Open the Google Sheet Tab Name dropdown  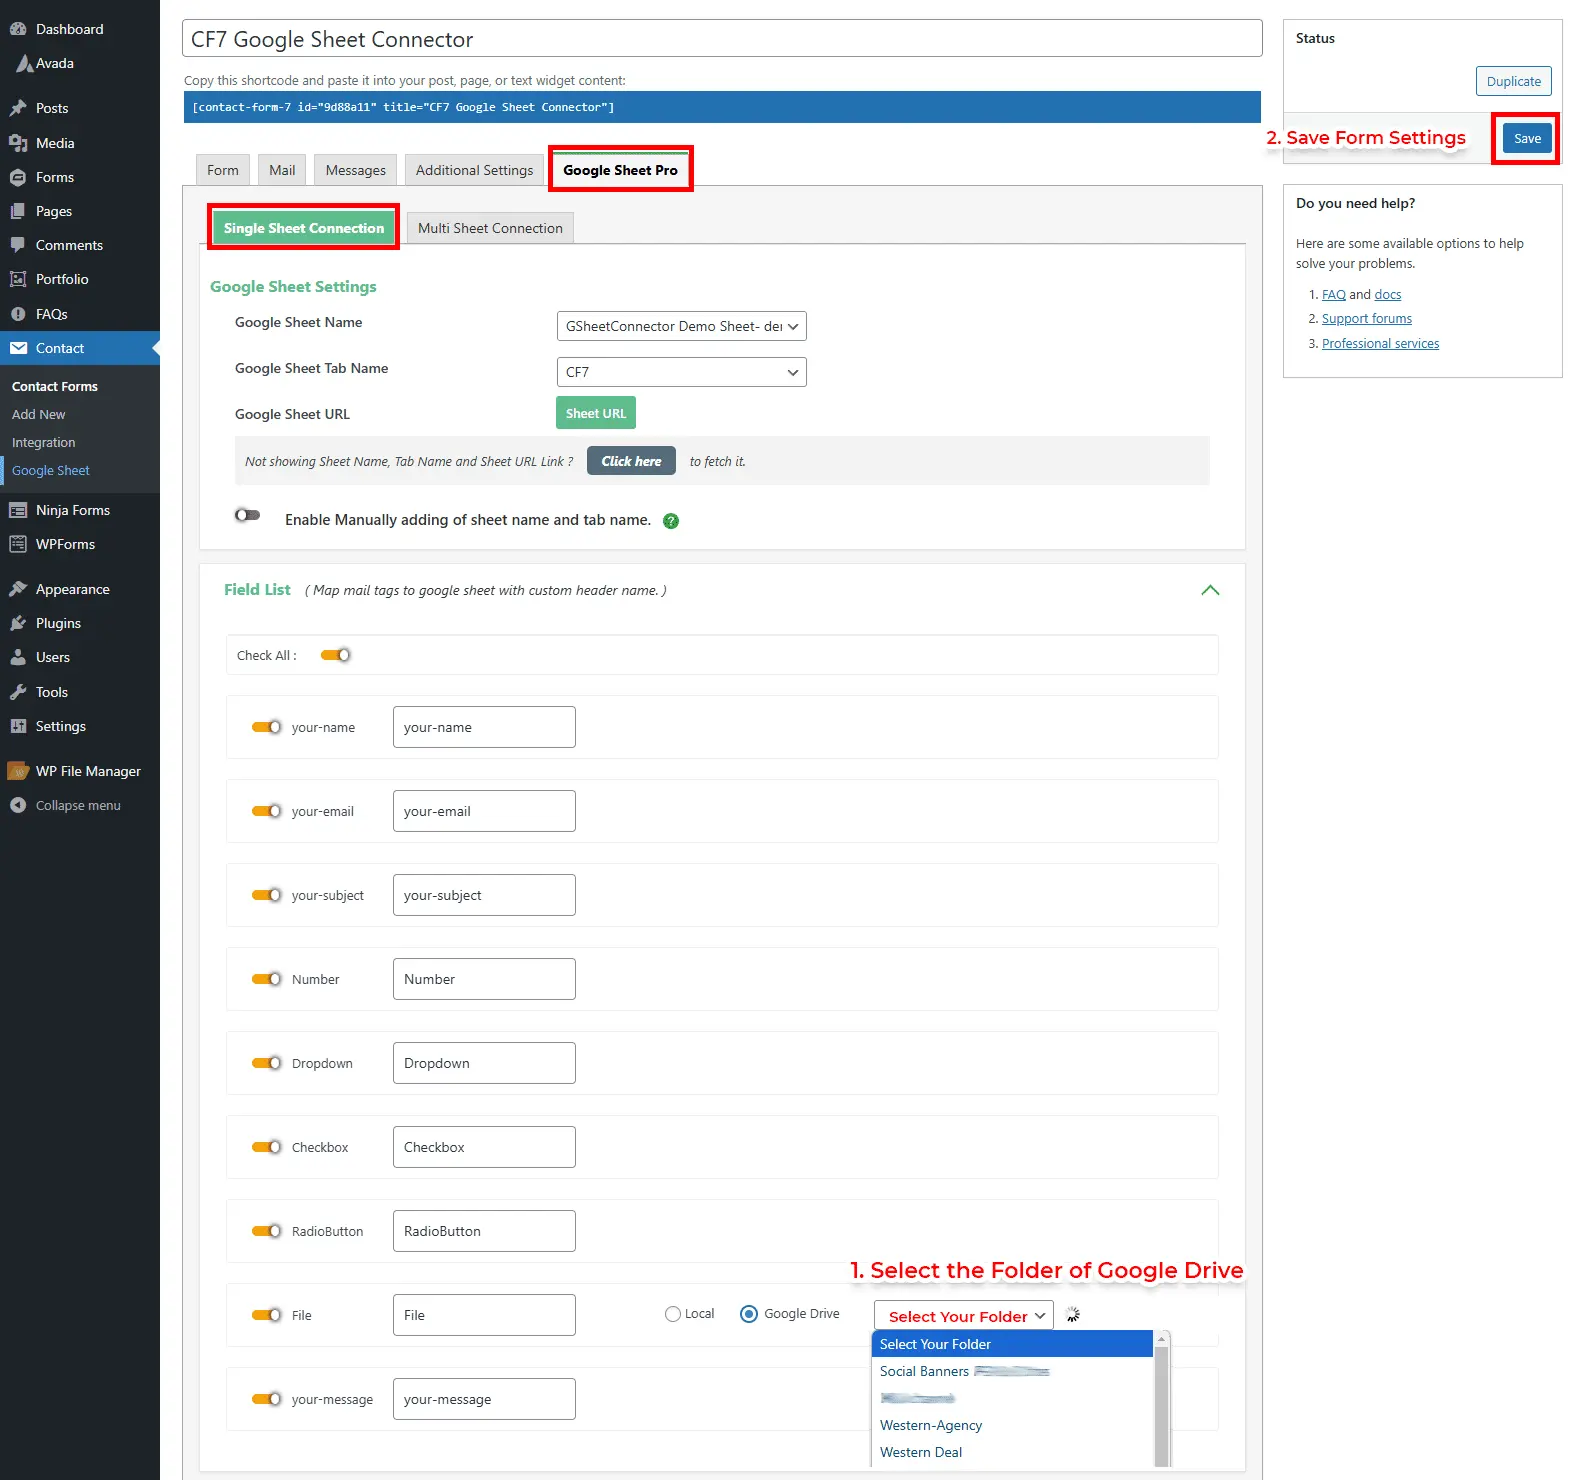coord(681,372)
